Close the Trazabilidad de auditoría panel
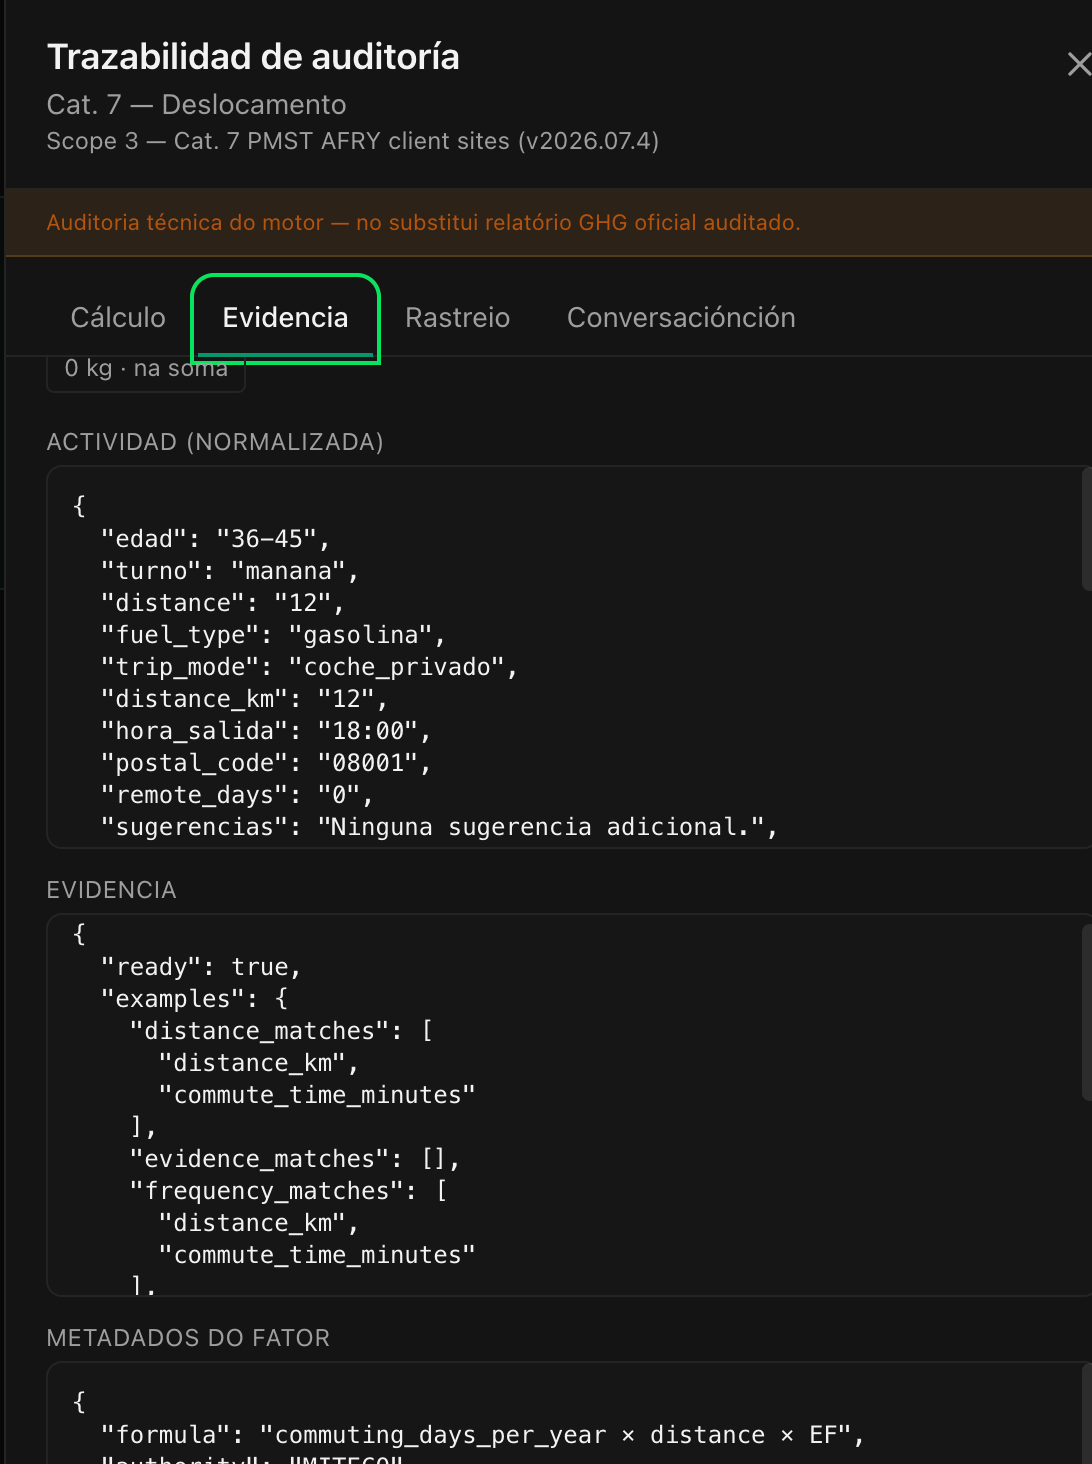This screenshot has width=1092, height=1464. [1078, 65]
